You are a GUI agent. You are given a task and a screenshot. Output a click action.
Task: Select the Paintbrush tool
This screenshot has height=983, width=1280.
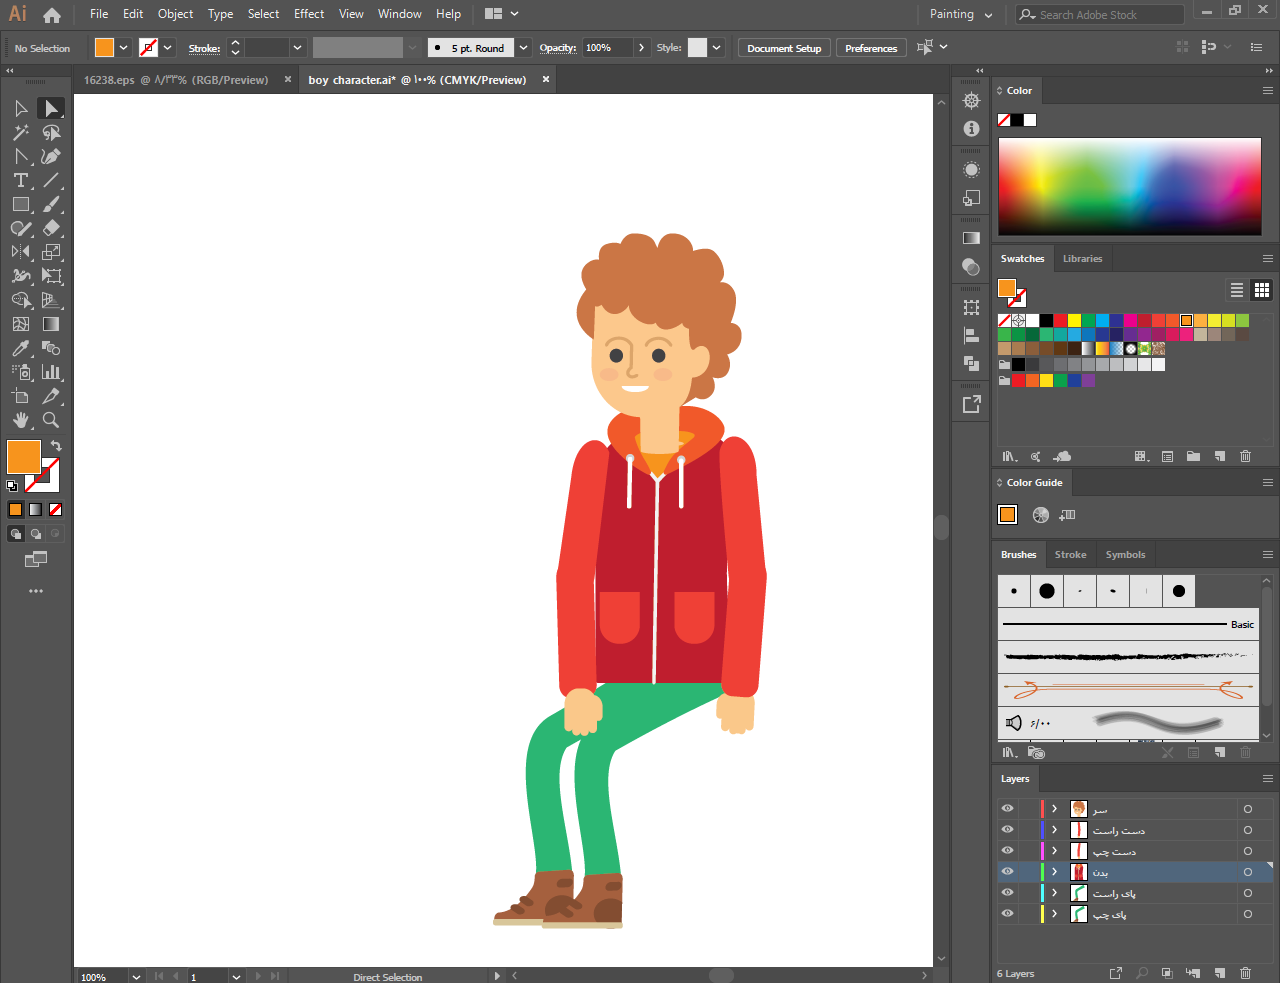point(51,204)
